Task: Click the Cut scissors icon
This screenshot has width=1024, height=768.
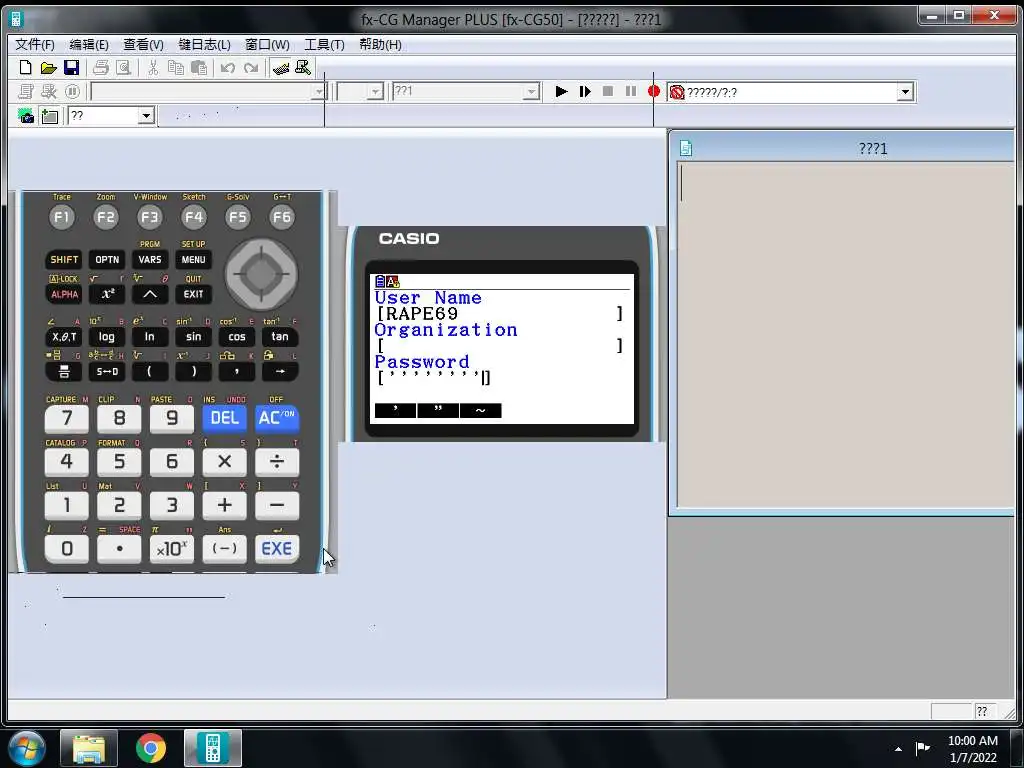Action: (153, 67)
